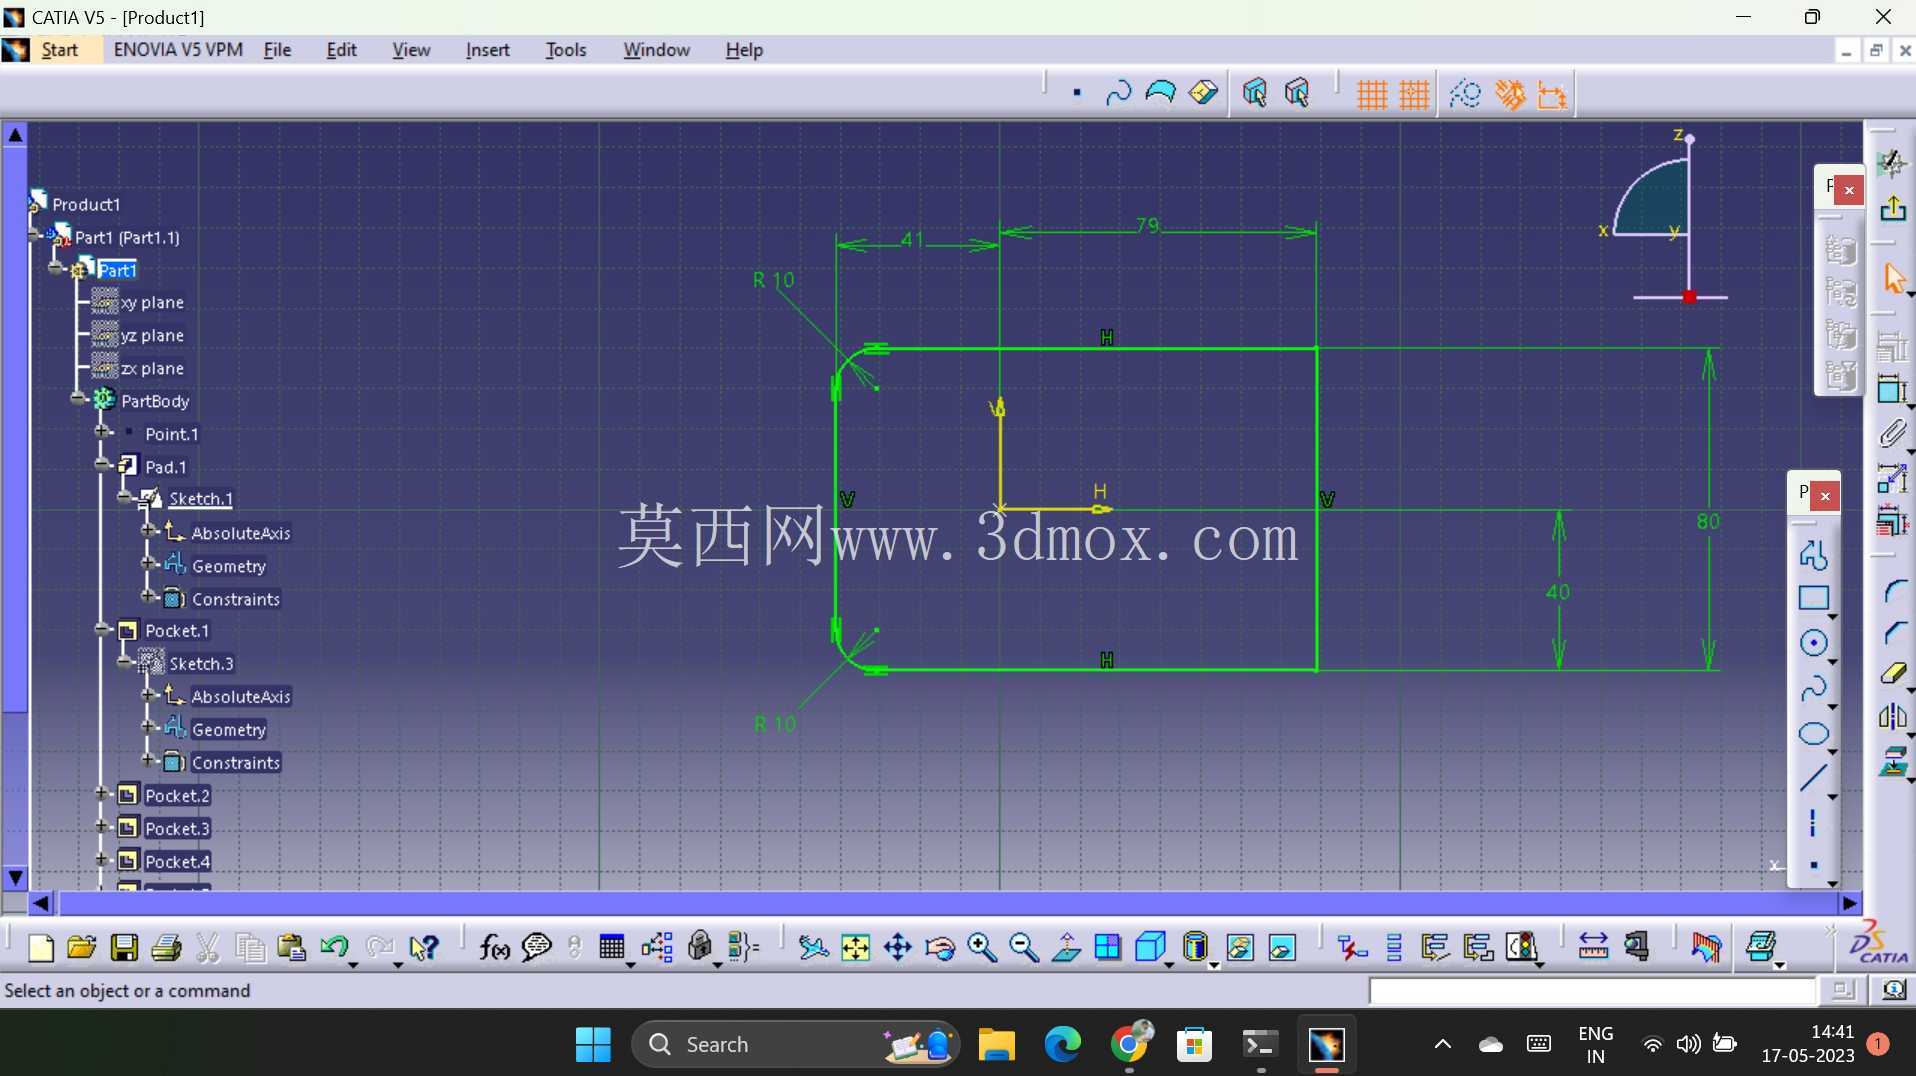
Task: Select the xy plane tree item
Action: tap(152, 303)
